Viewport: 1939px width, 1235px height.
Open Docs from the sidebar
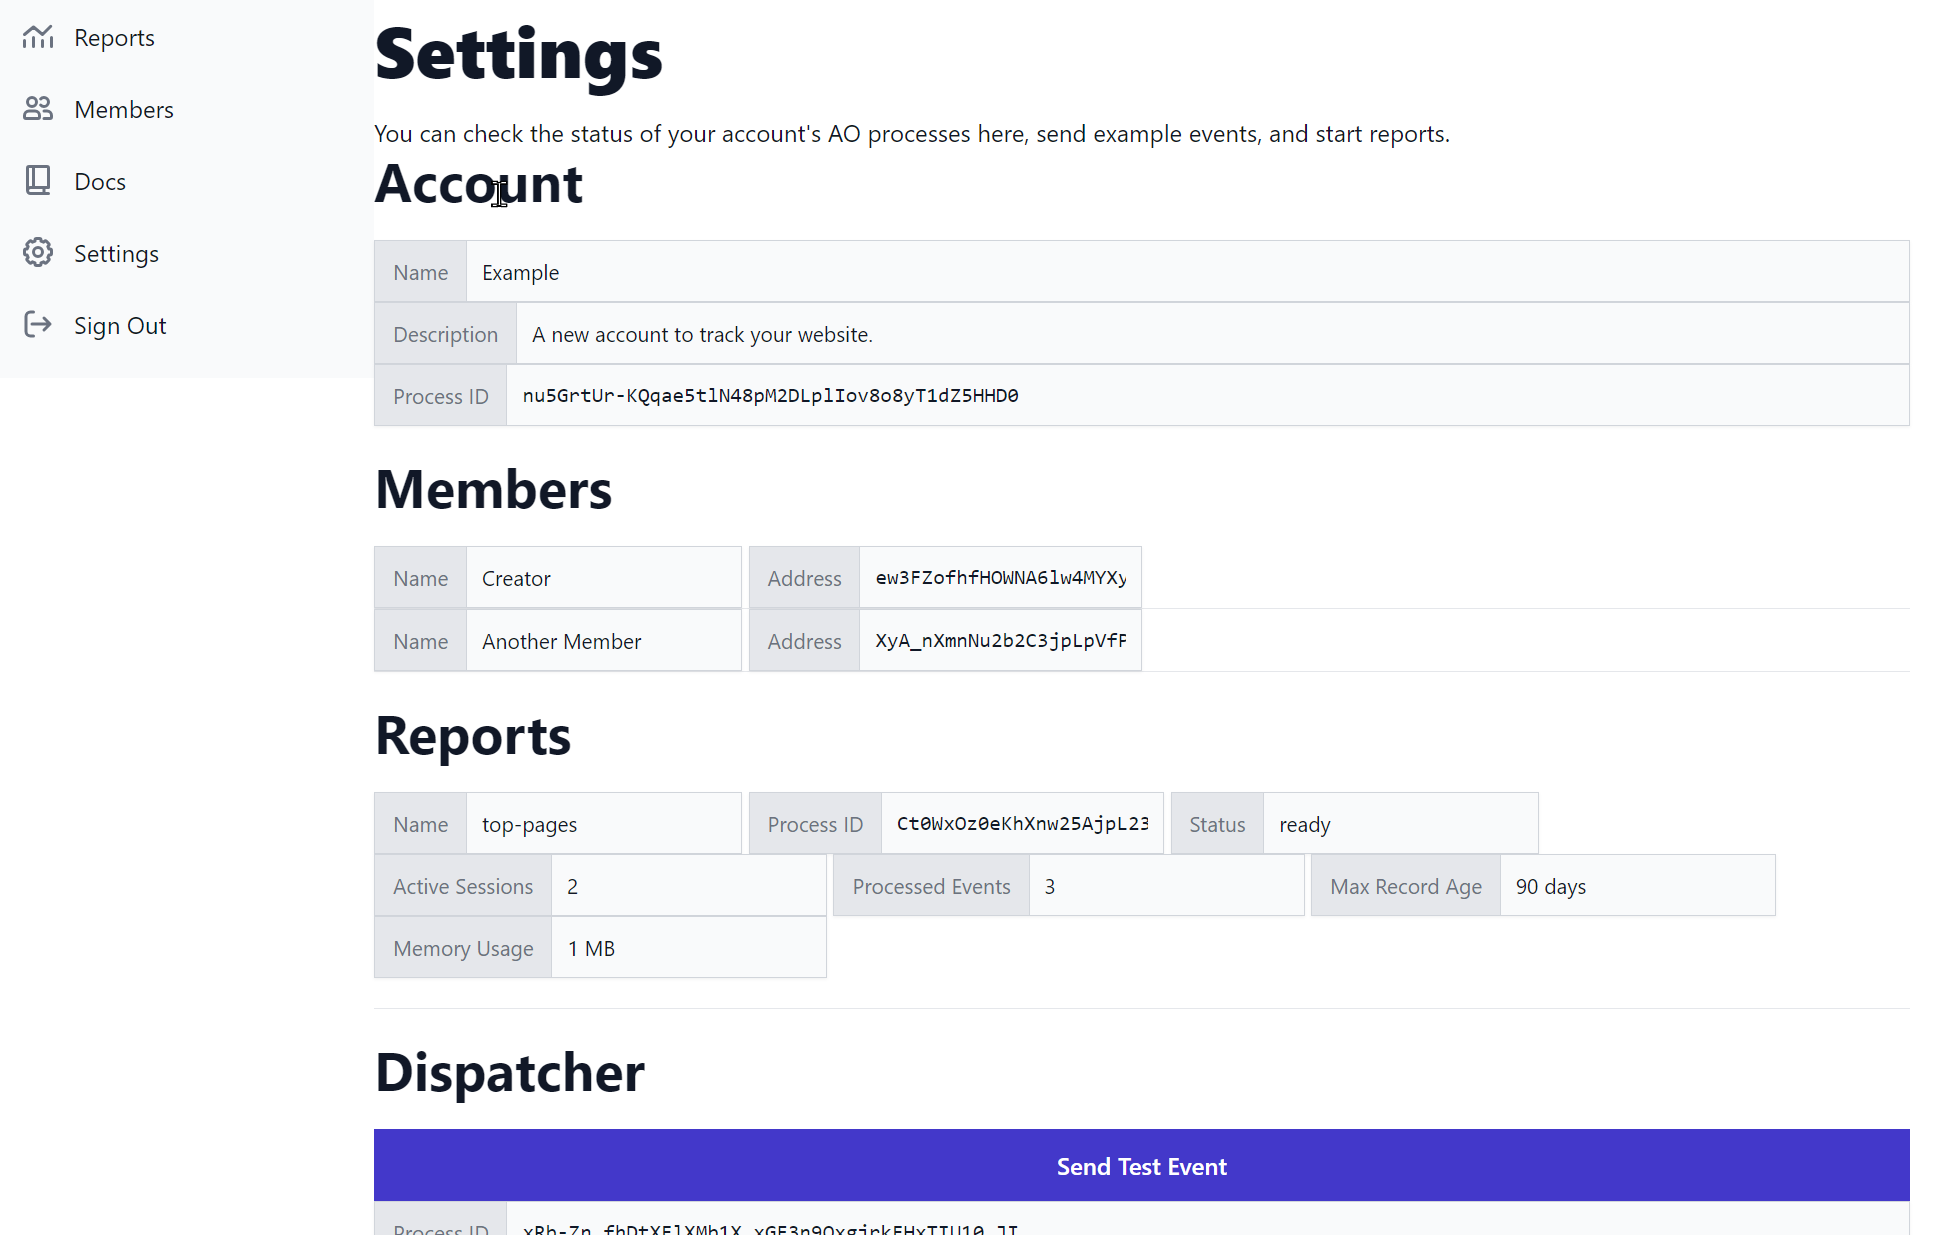(x=100, y=182)
